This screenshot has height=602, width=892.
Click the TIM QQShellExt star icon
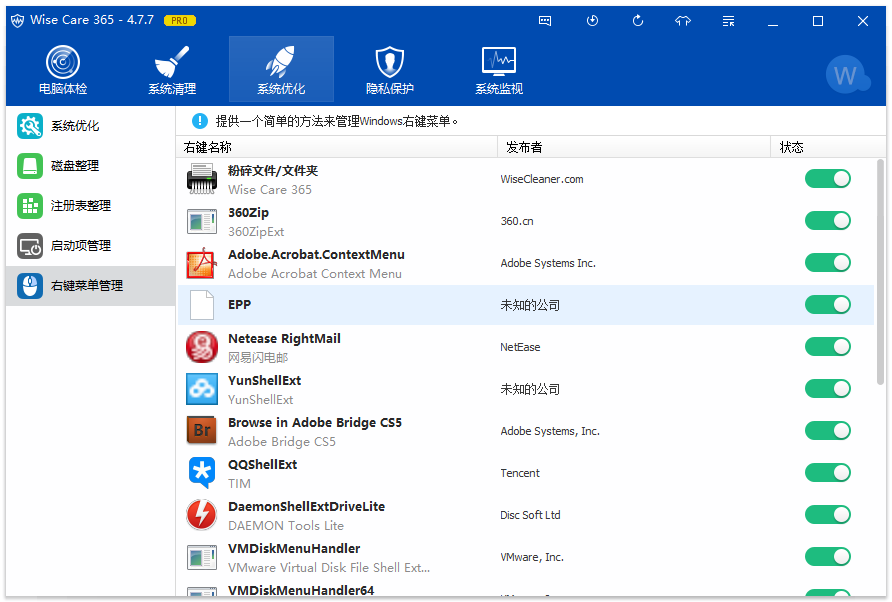tap(202, 473)
